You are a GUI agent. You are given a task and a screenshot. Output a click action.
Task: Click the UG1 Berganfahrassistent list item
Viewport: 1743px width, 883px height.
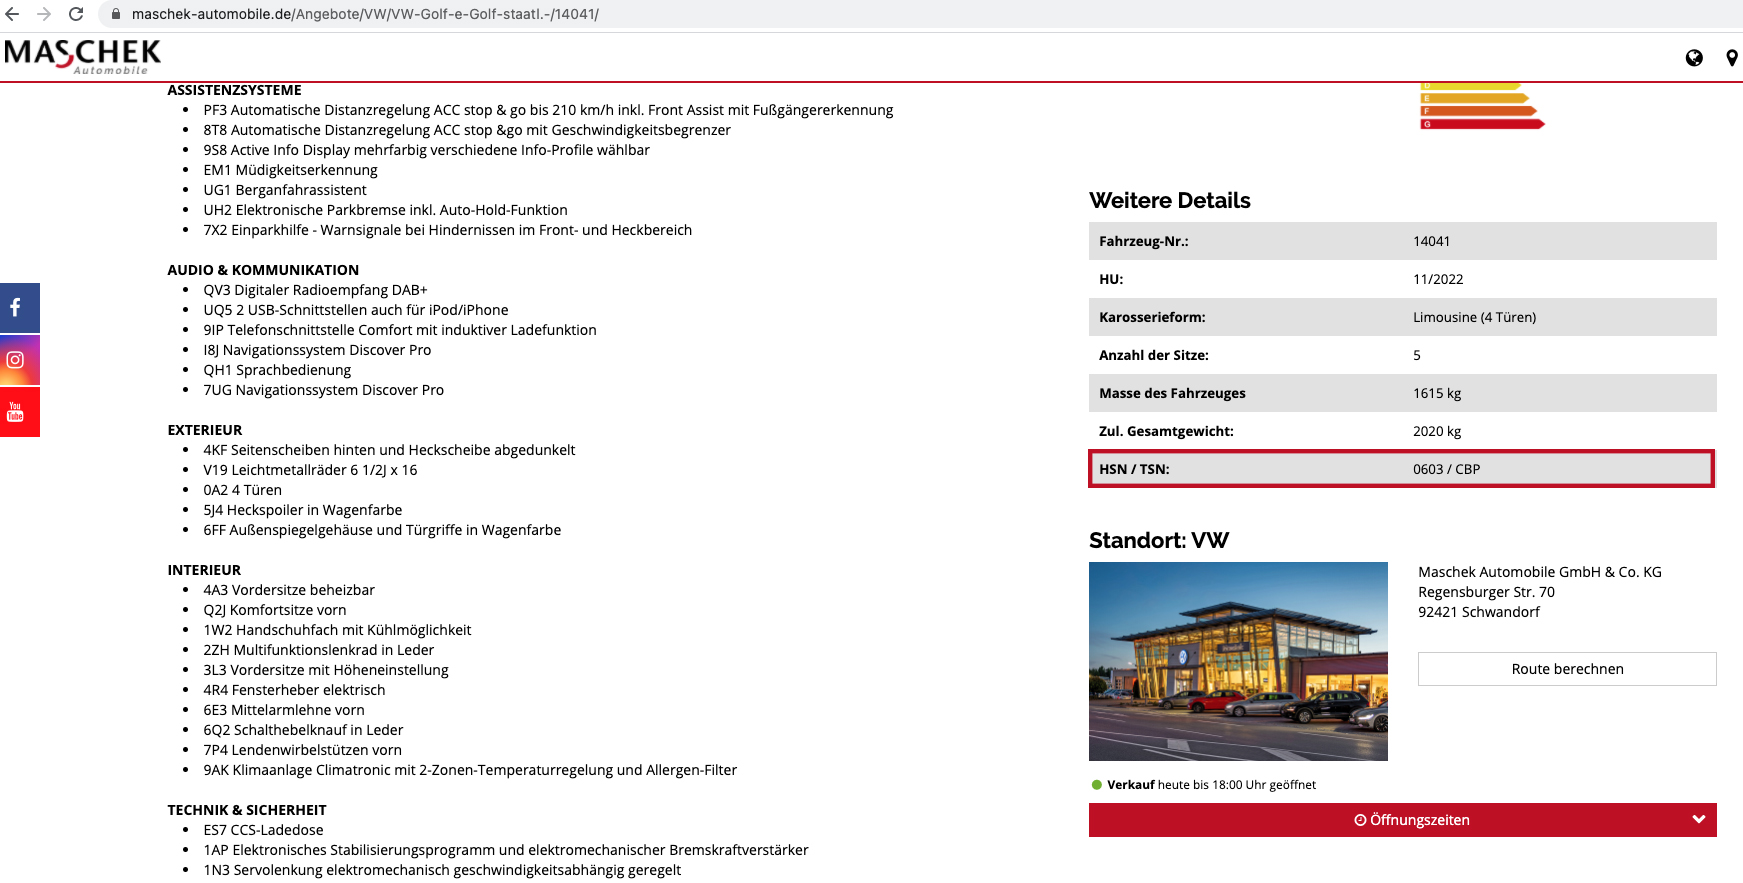point(285,190)
